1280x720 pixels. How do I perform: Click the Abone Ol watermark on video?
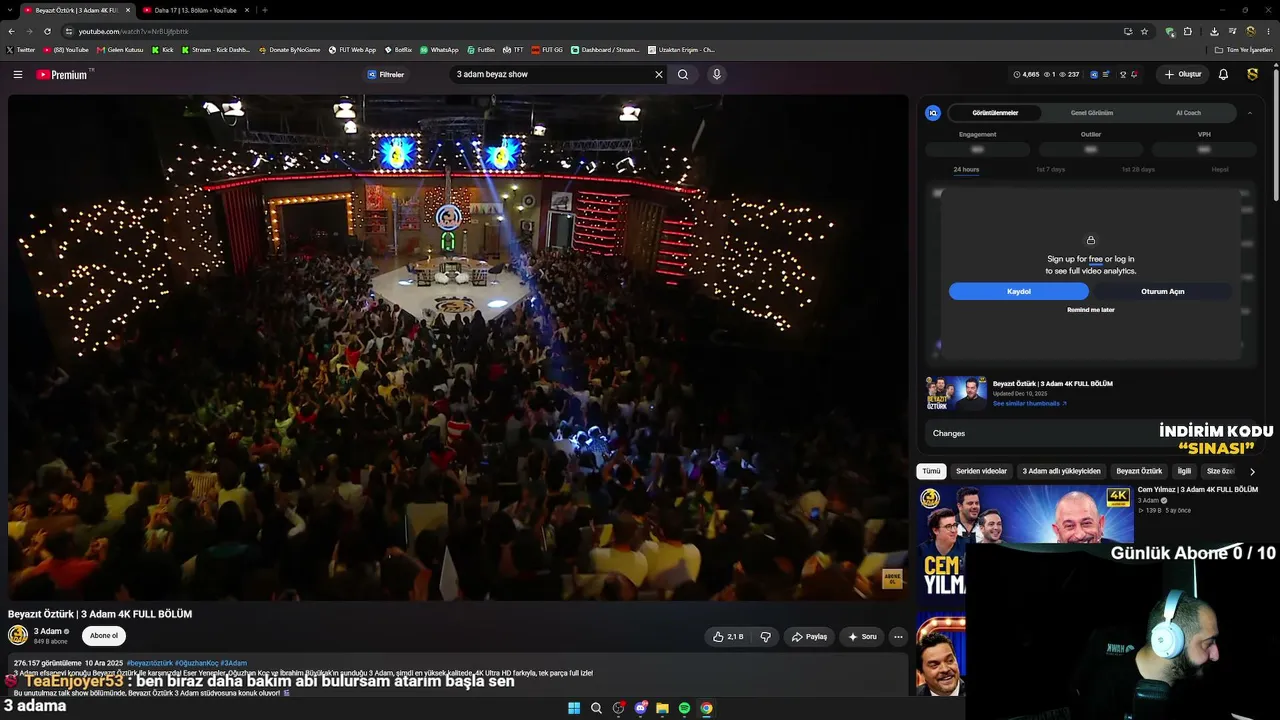pyautogui.click(x=892, y=579)
